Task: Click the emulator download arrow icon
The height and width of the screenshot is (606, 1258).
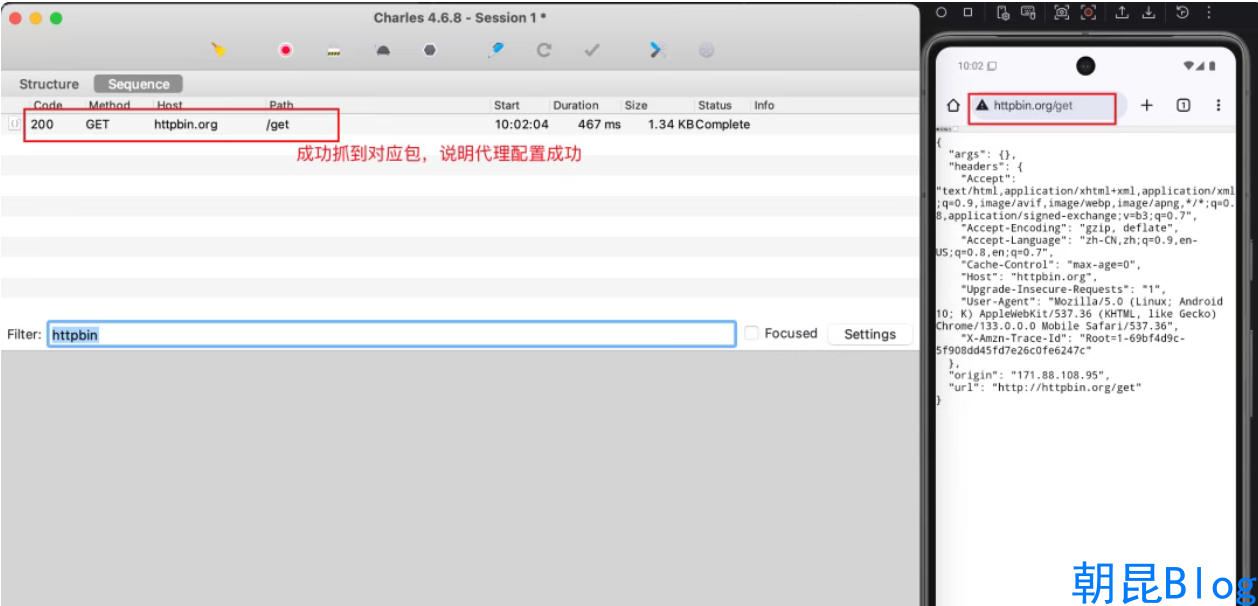Action: [x=1149, y=12]
